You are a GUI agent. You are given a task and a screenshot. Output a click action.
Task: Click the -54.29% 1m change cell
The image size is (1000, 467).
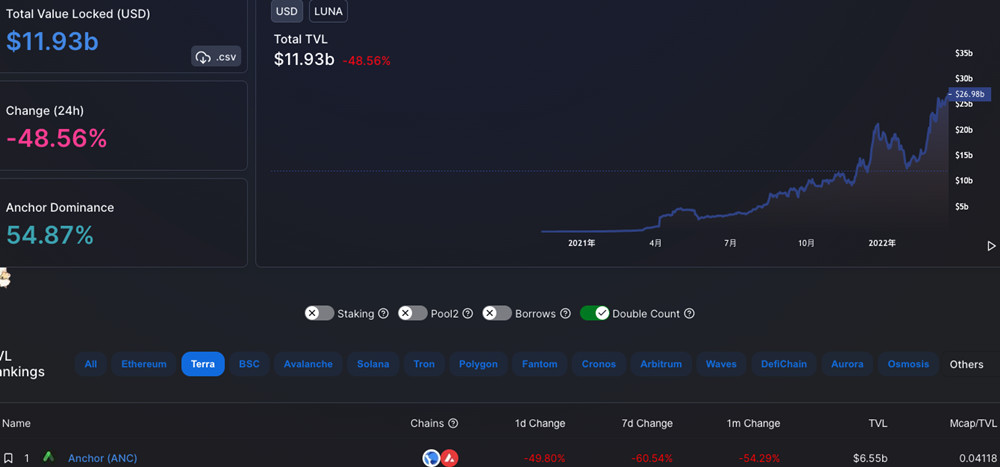click(x=759, y=458)
